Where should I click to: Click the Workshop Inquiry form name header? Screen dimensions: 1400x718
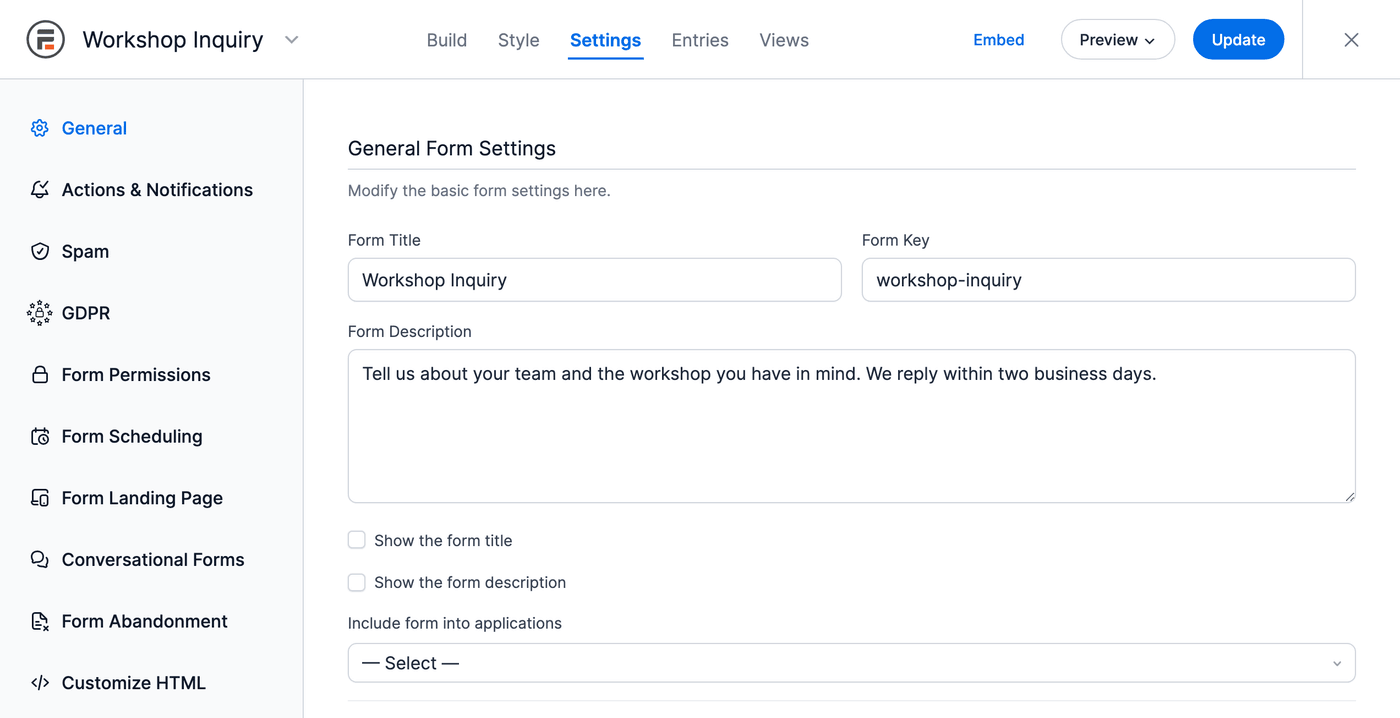click(x=173, y=40)
